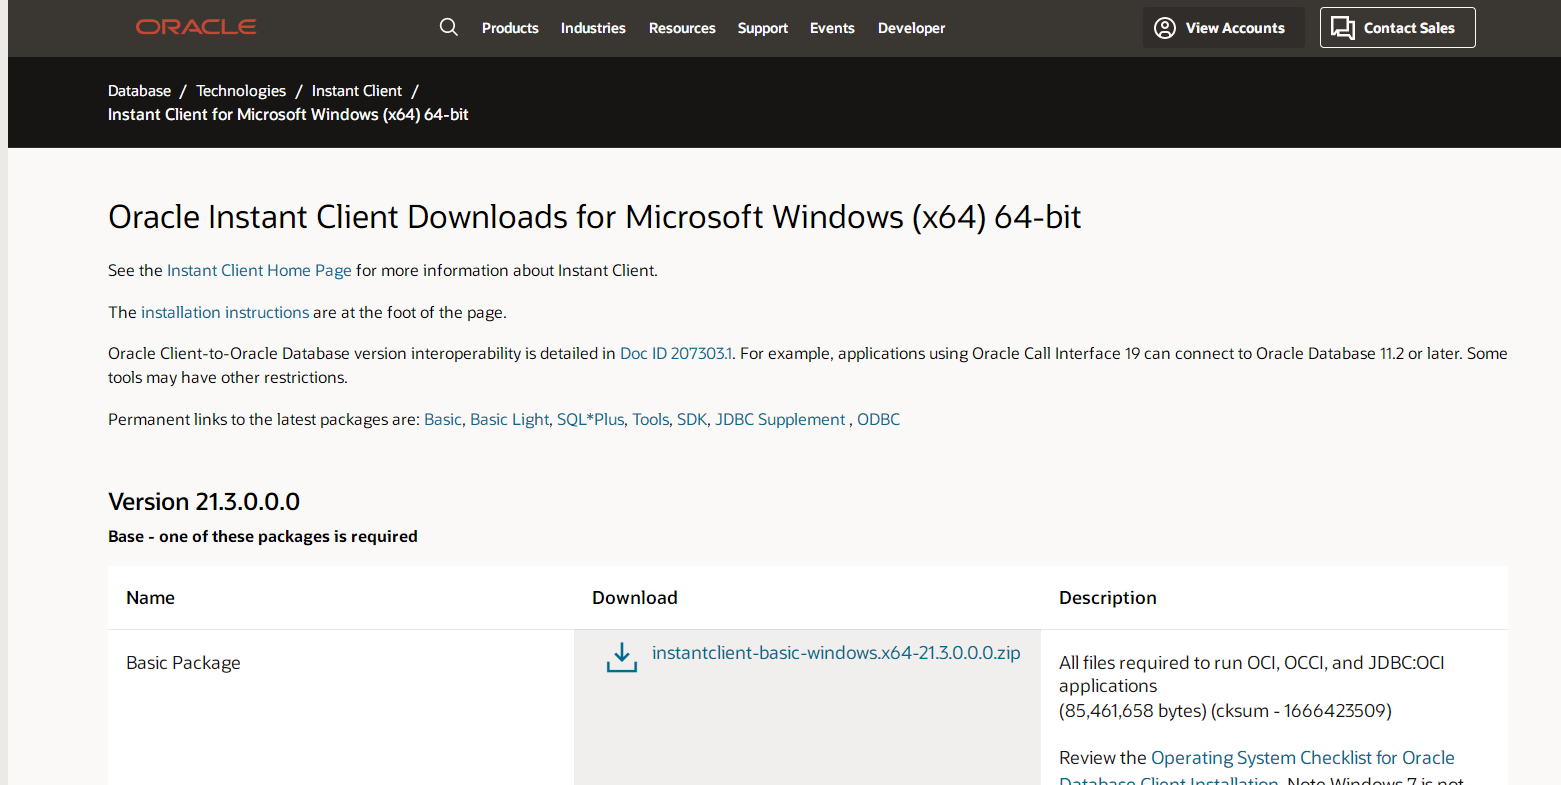Follow the installation instructions link
The image size is (1561, 785).
(225, 312)
